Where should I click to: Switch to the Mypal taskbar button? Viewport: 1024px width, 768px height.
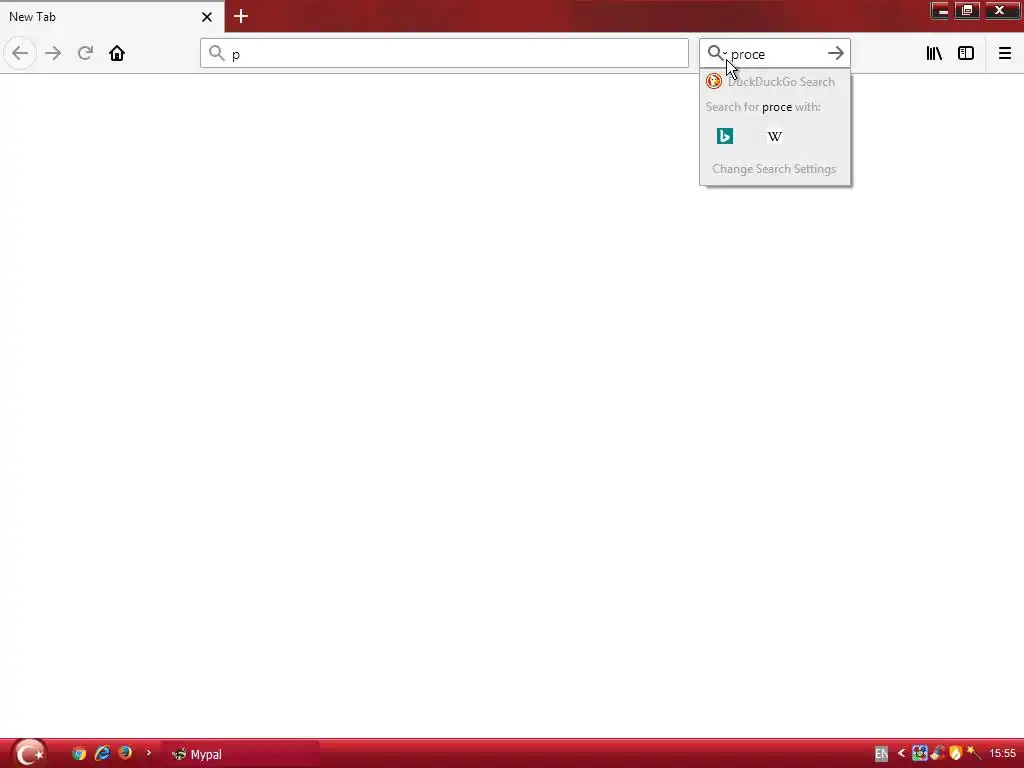(x=240, y=754)
